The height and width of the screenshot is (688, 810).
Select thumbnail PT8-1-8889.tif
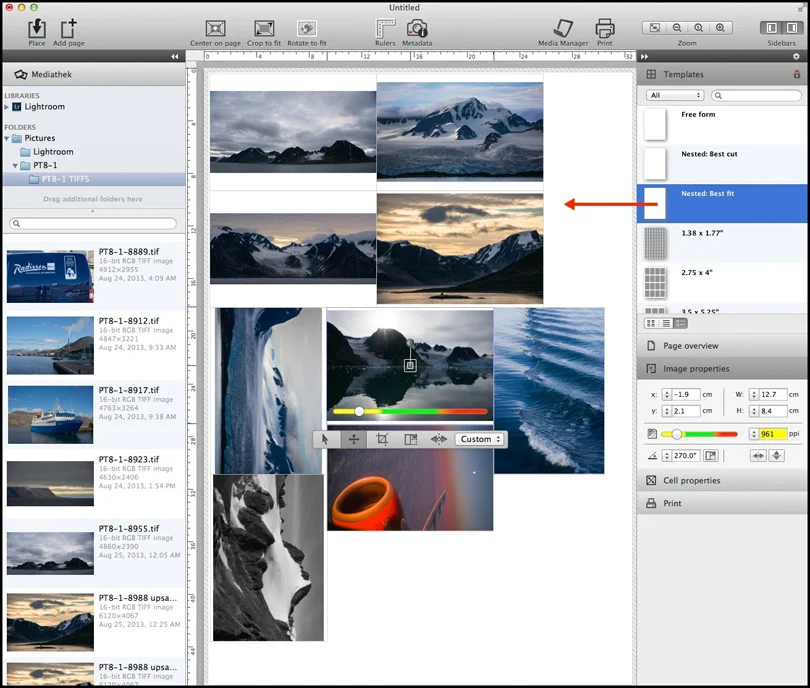pos(50,276)
